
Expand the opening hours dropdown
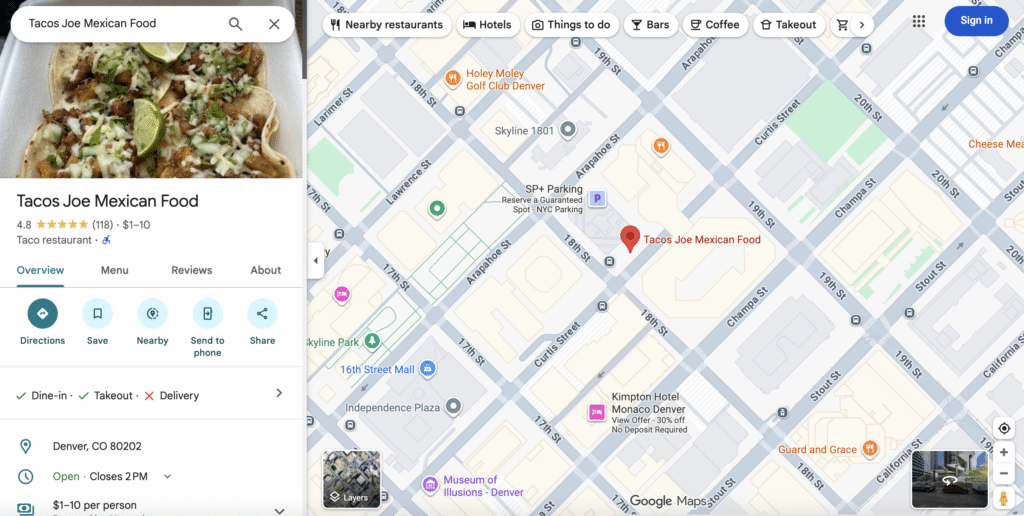[167, 477]
